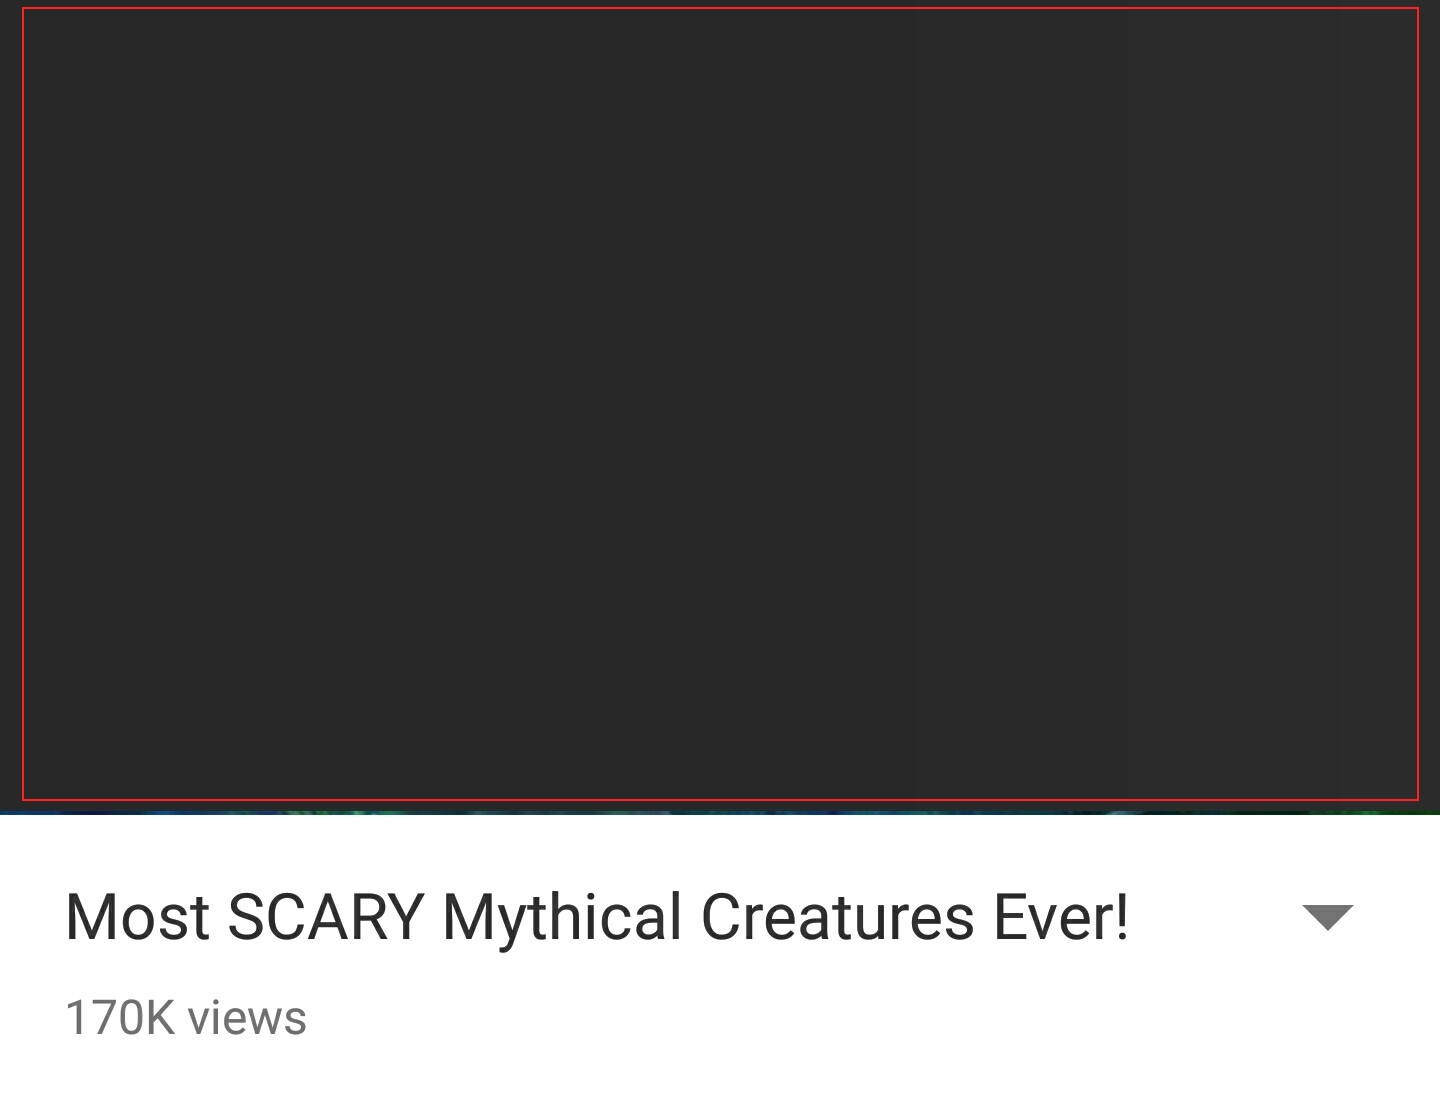Tap the dark video player area

tap(720, 404)
